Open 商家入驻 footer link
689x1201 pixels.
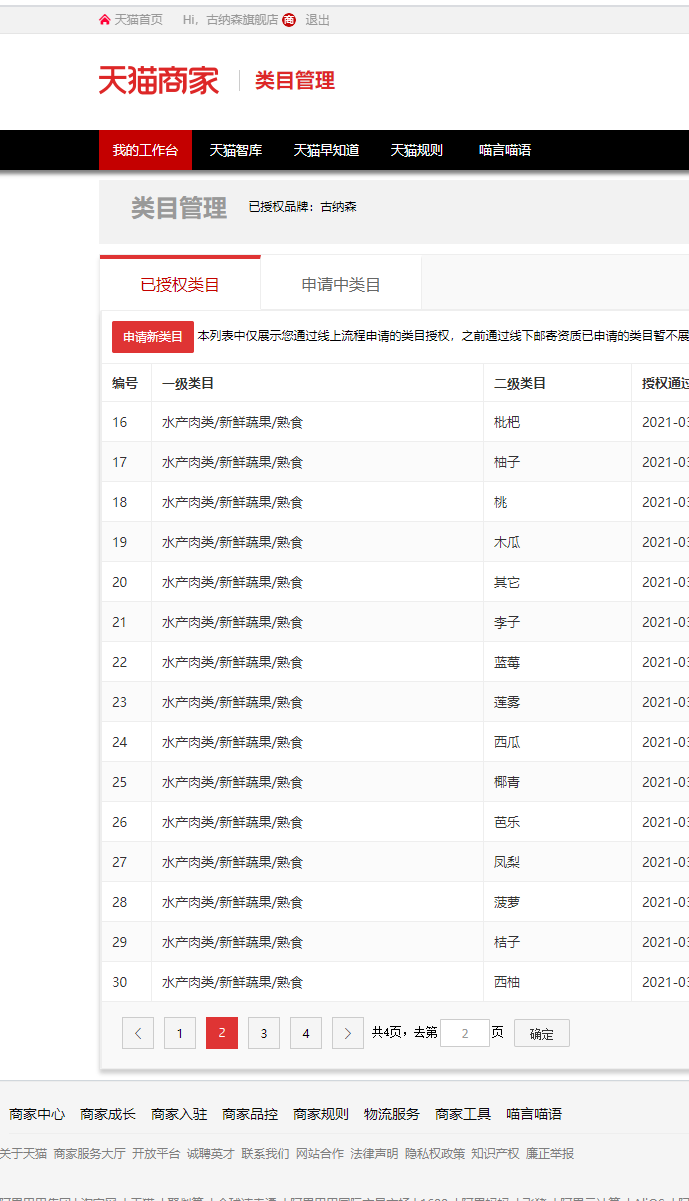coord(179,1114)
